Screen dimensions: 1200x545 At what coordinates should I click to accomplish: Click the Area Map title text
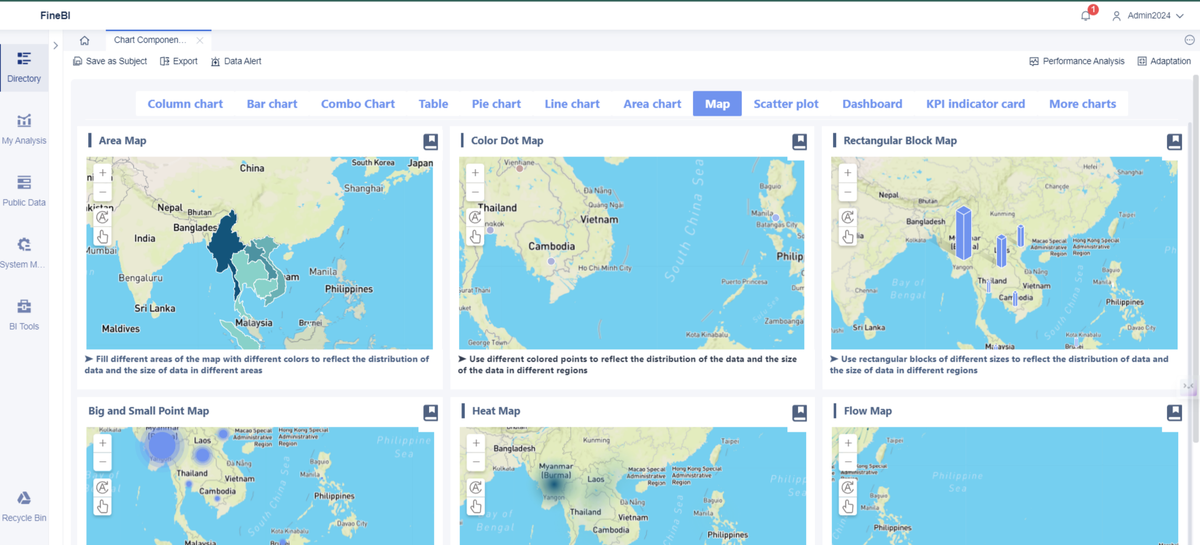tap(122, 141)
